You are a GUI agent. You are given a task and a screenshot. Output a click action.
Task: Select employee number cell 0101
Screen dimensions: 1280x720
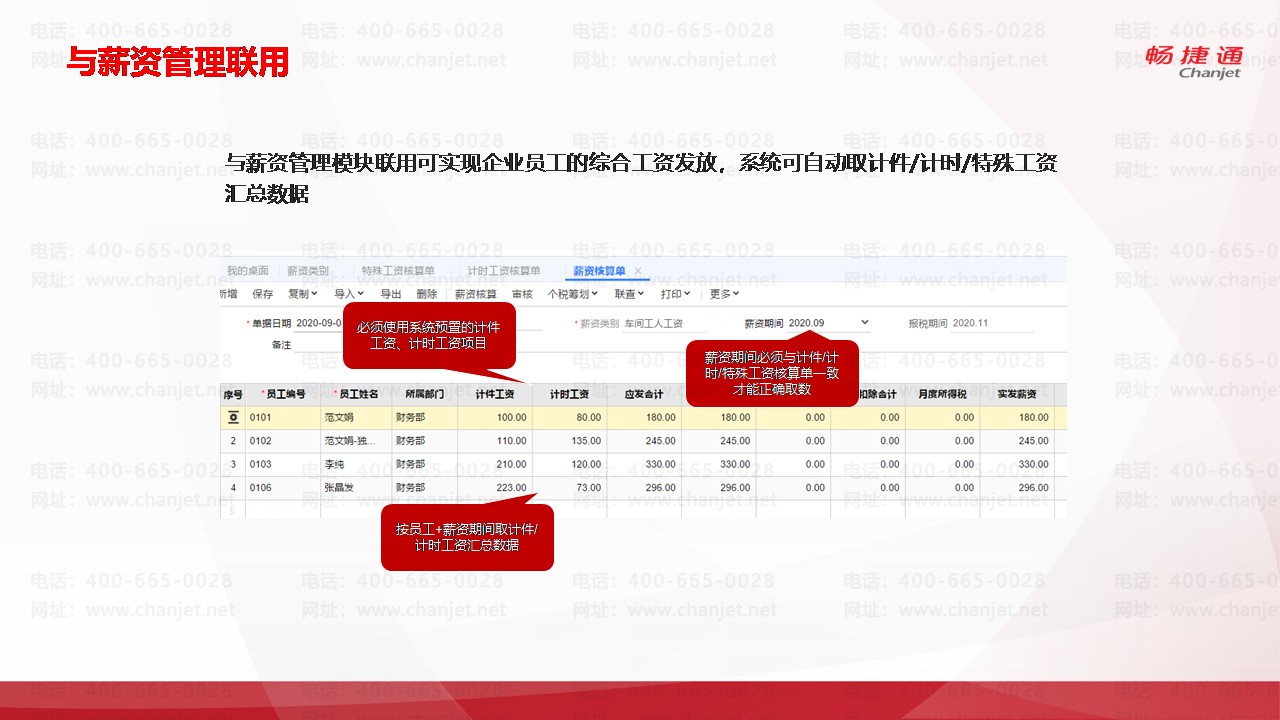pos(283,417)
